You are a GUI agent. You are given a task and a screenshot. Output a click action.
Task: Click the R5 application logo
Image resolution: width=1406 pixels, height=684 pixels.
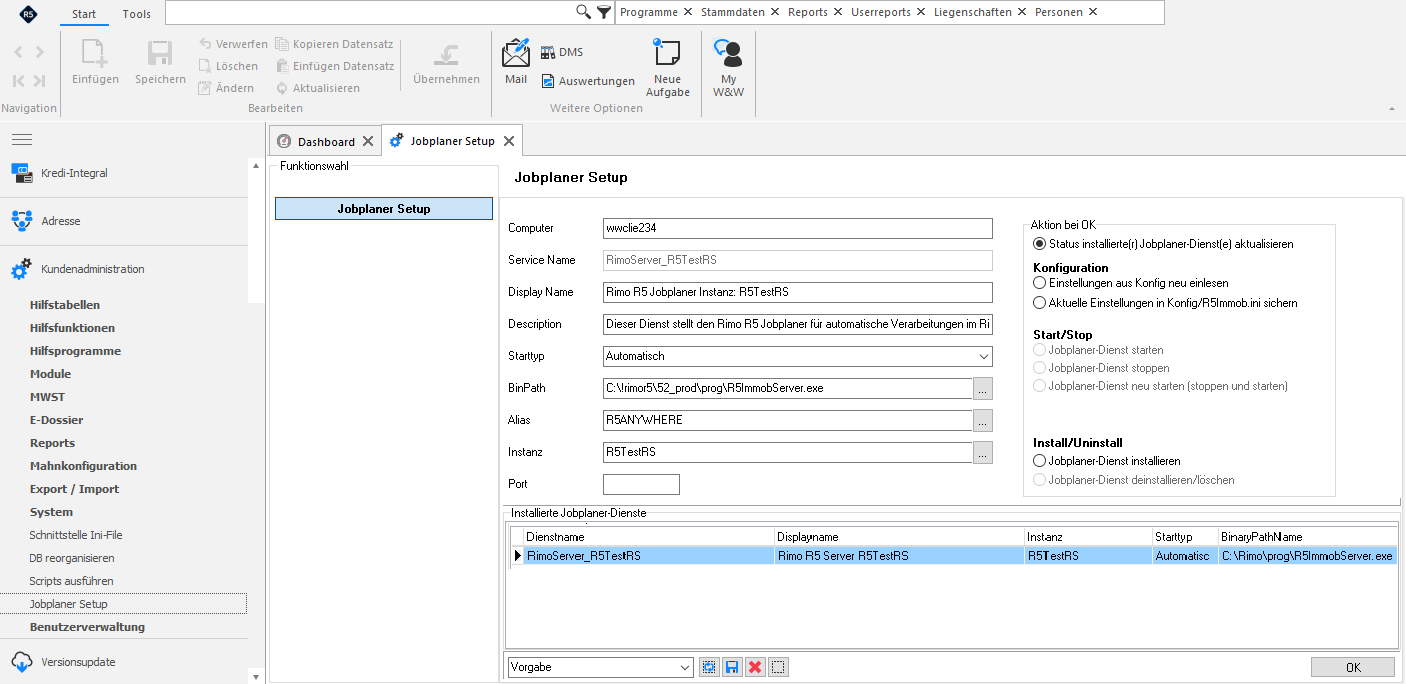point(28,14)
